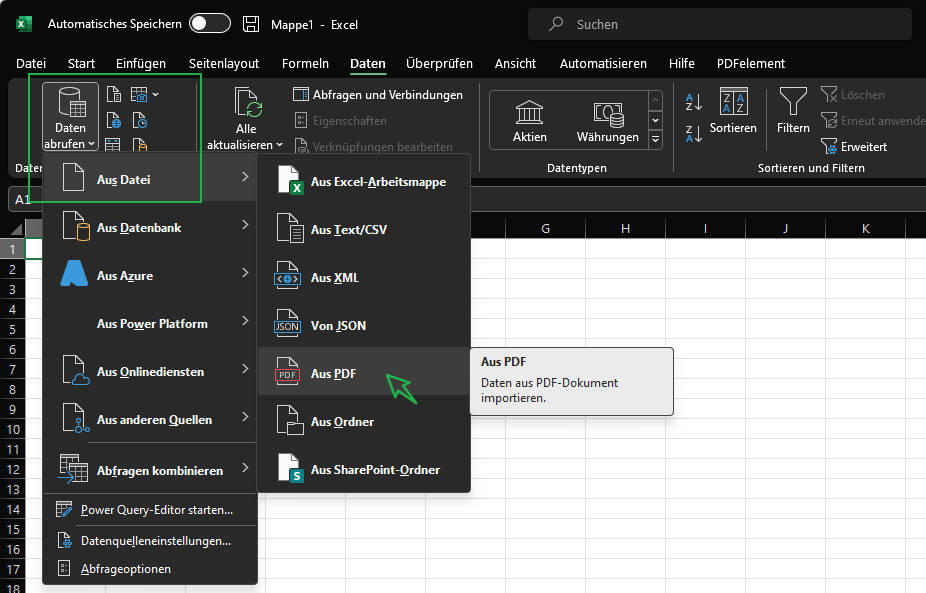Move up in the Datentypen gallery

pos(655,100)
